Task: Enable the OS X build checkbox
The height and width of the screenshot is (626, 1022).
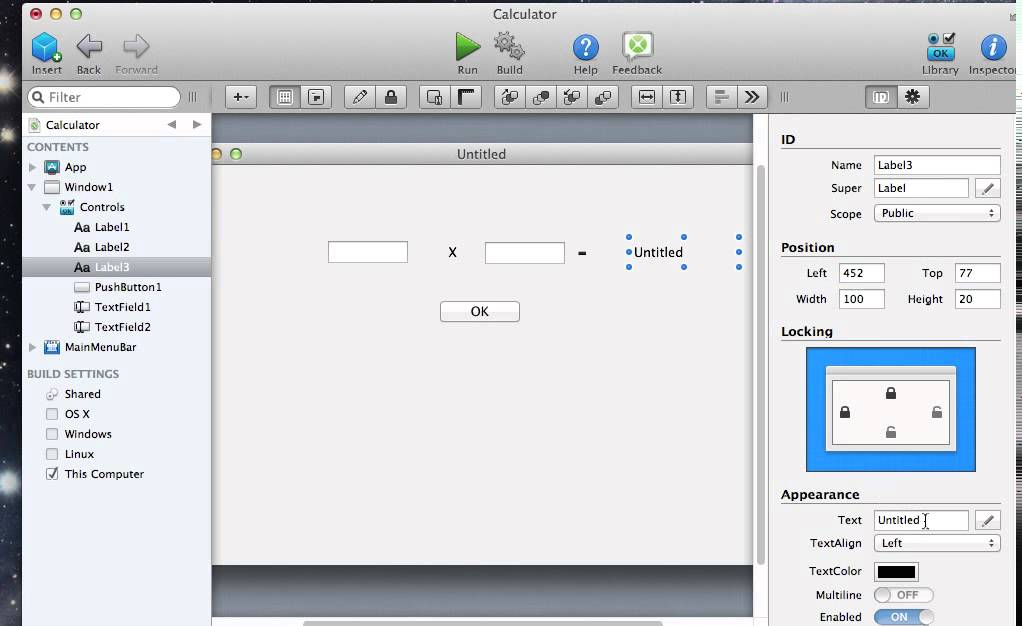Action: pyautogui.click(x=52, y=414)
